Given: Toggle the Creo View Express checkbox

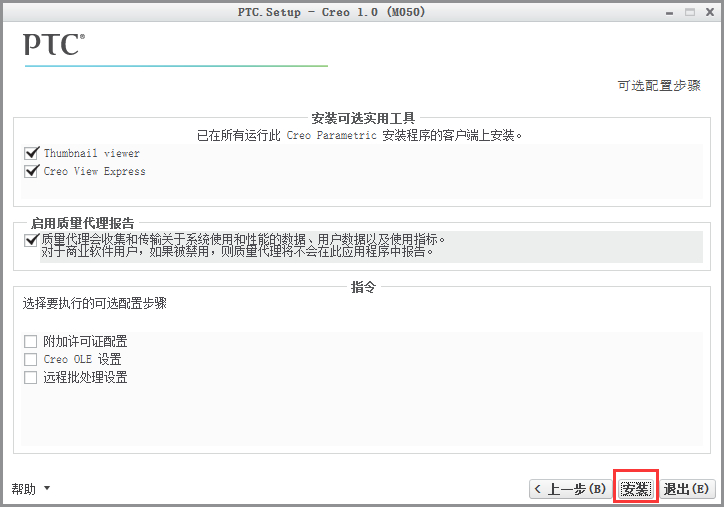Looking at the screenshot, I should [31, 172].
